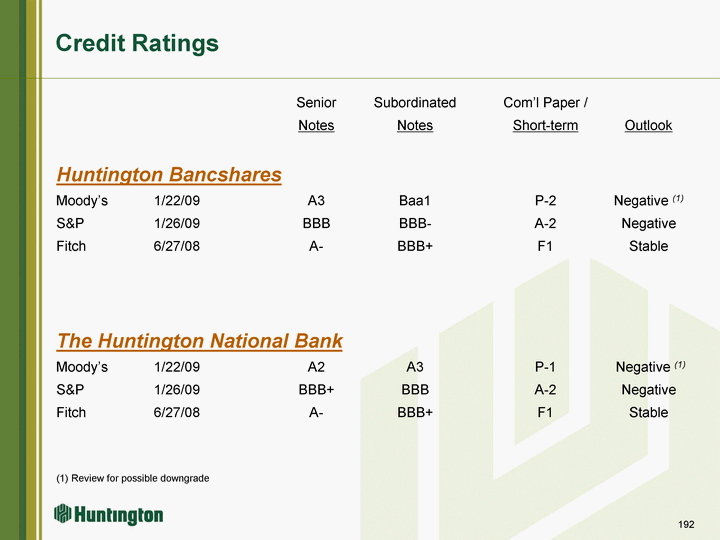Image resolution: width=720 pixels, height=540 pixels.
Task: Click "1/26/09" date under Huntington Bancshares
Action: [x=177, y=223]
